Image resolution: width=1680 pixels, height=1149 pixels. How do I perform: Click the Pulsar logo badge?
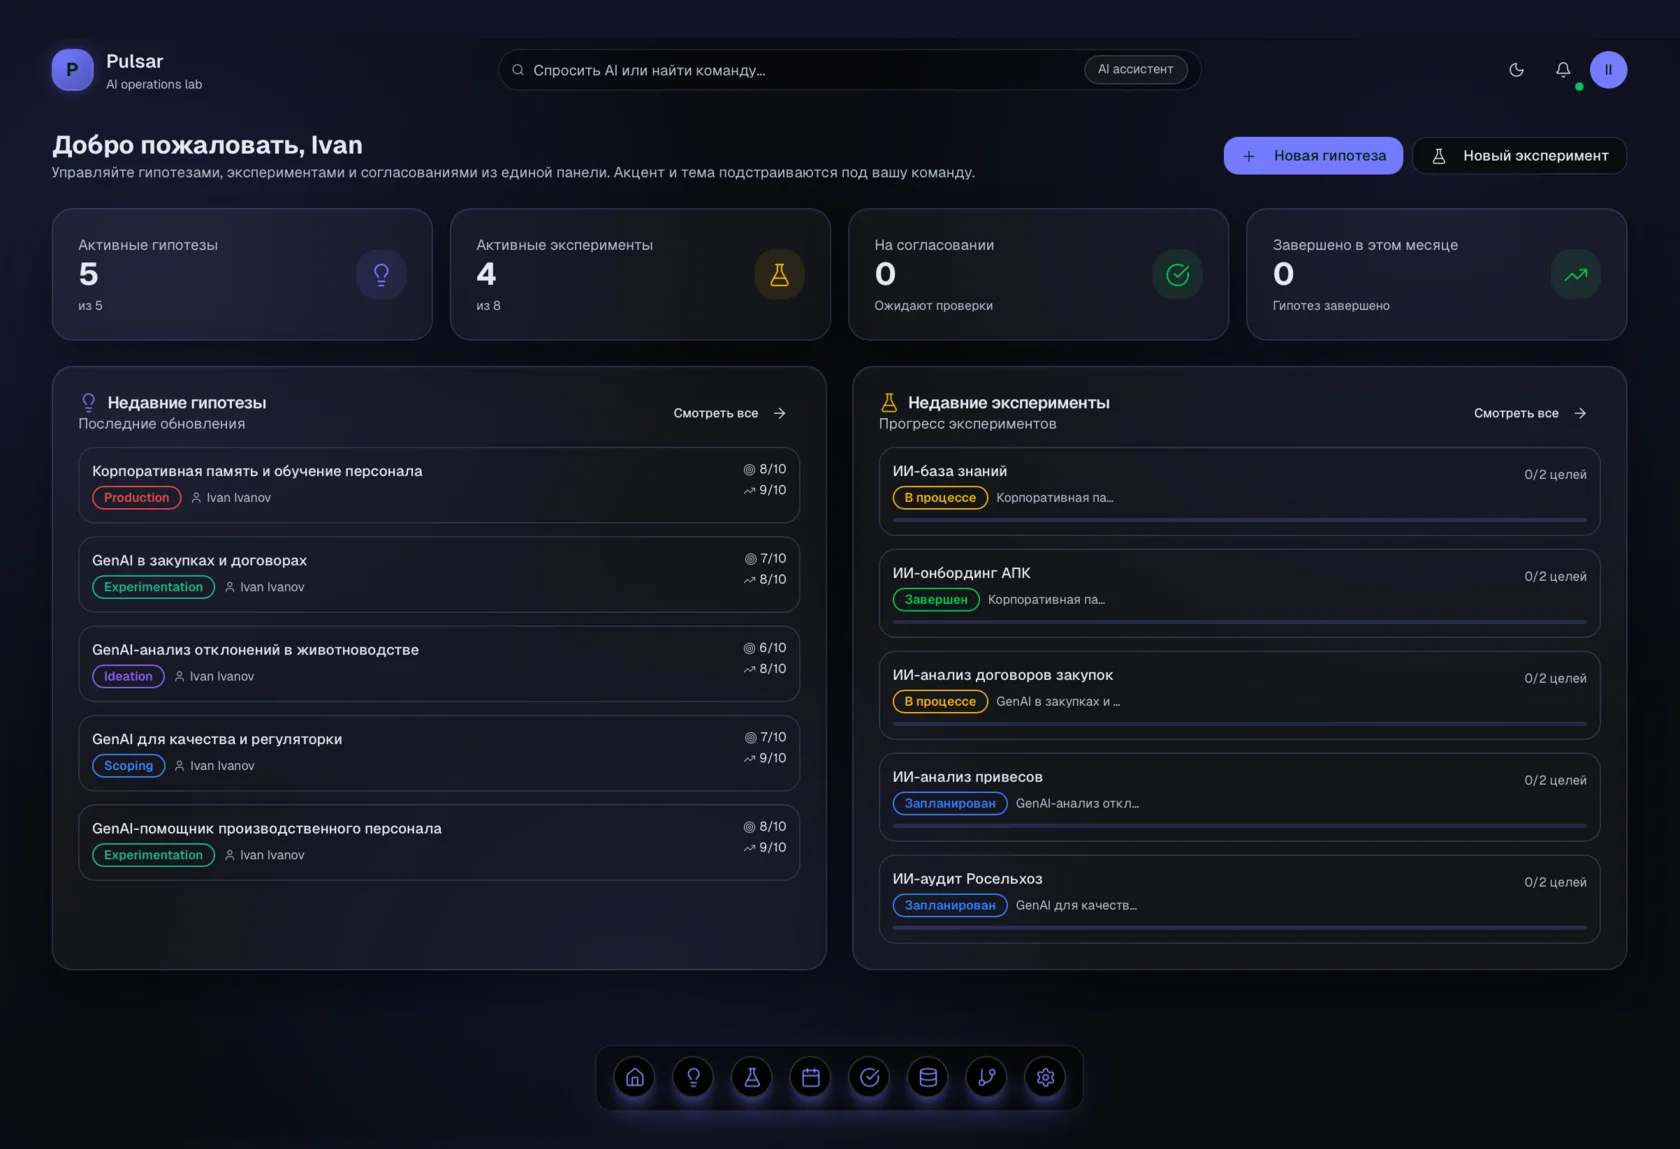72,70
